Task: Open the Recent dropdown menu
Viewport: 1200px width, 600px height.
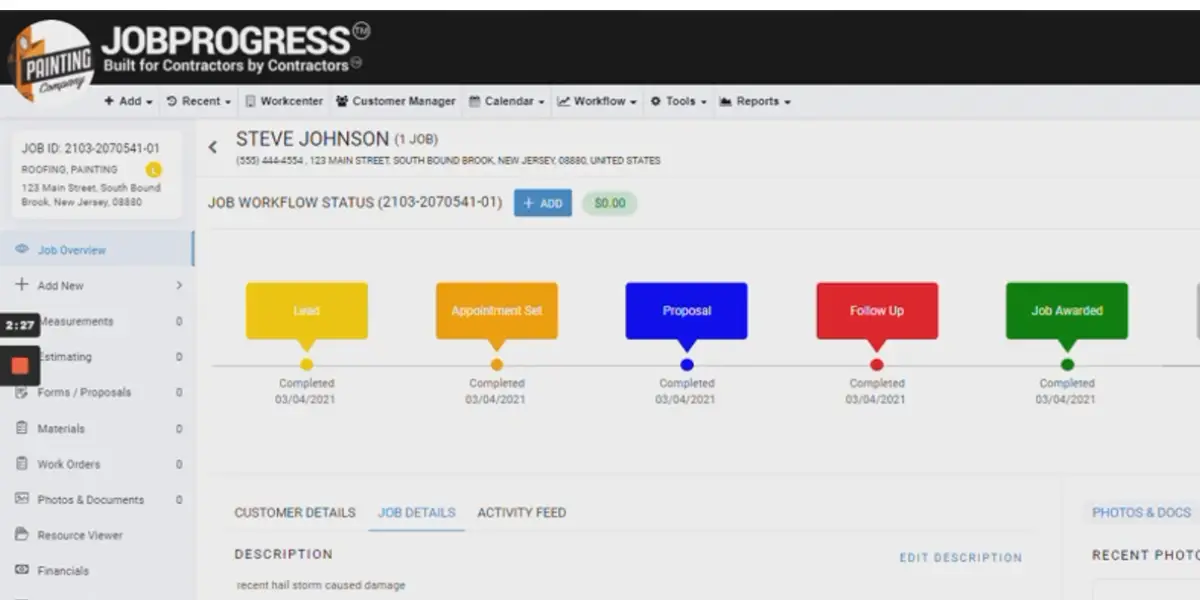Action: (x=198, y=102)
